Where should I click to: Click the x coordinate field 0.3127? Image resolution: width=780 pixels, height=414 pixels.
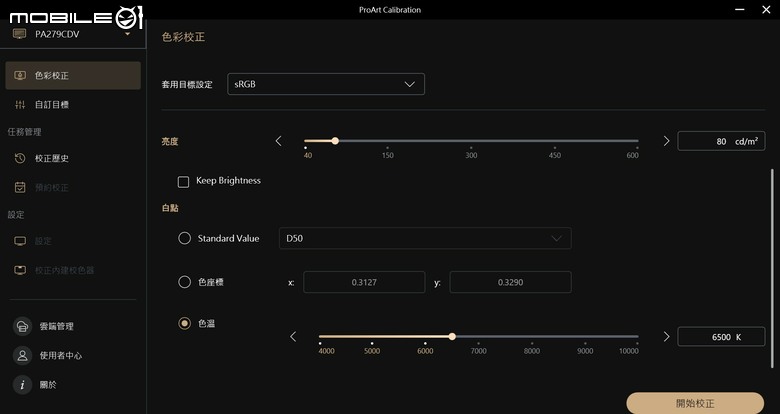pyautogui.click(x=364, y=282)
